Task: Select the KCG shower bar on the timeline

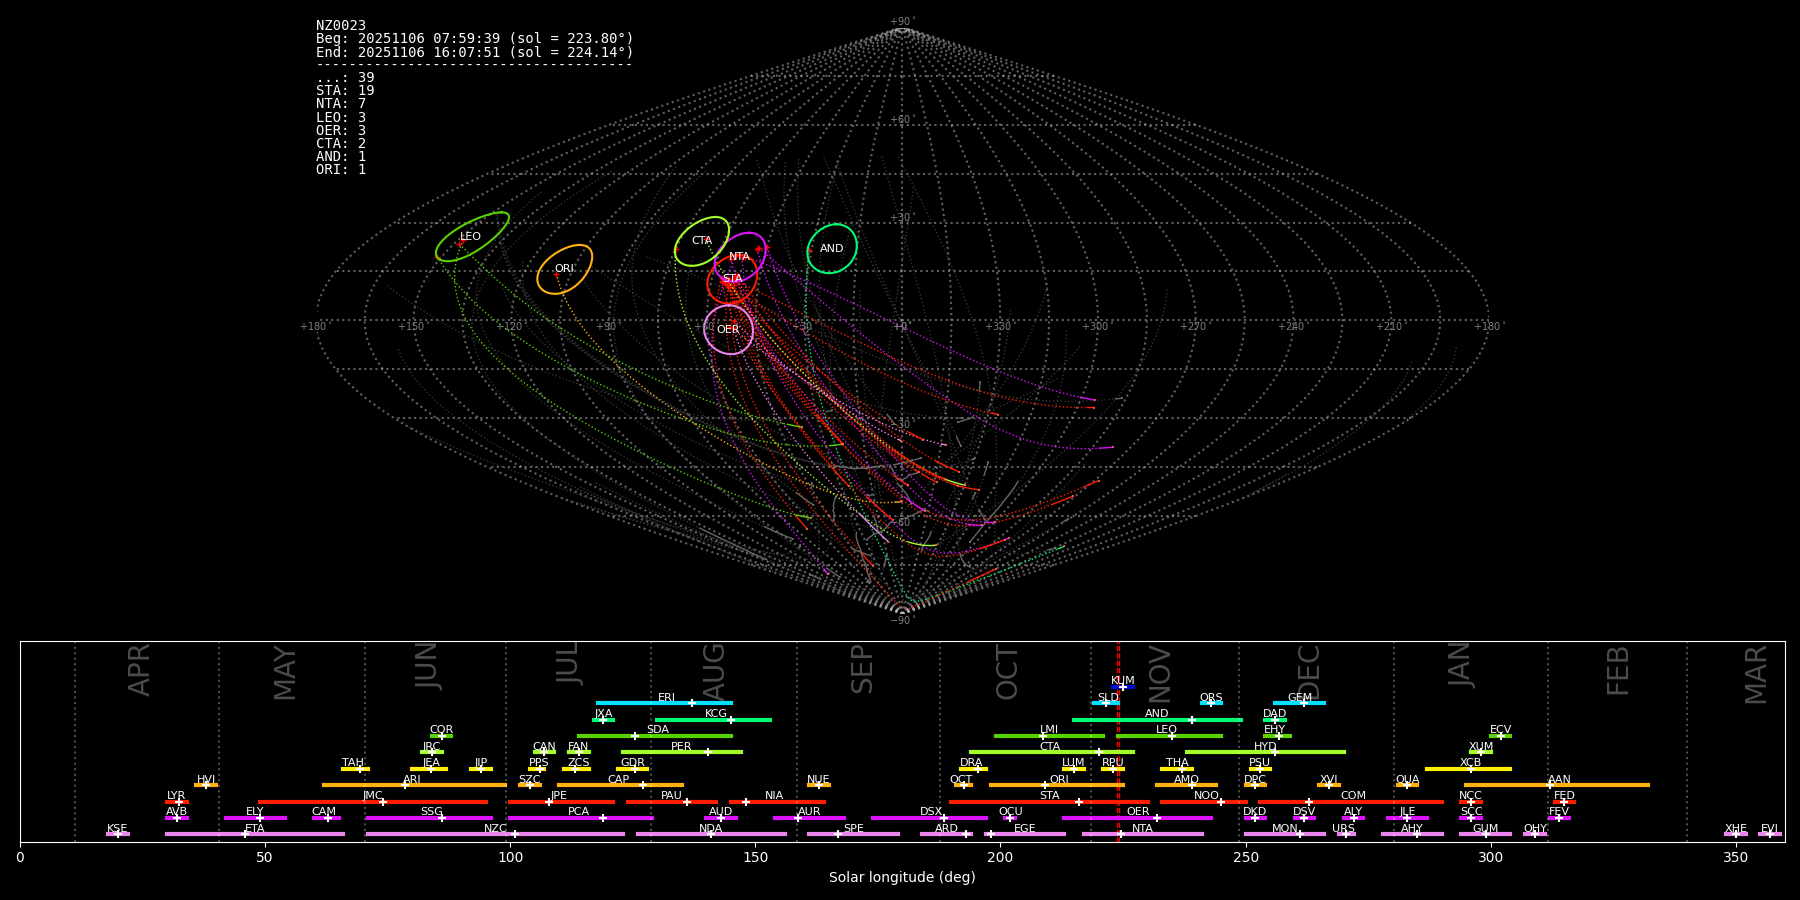Action: [713, 719]
